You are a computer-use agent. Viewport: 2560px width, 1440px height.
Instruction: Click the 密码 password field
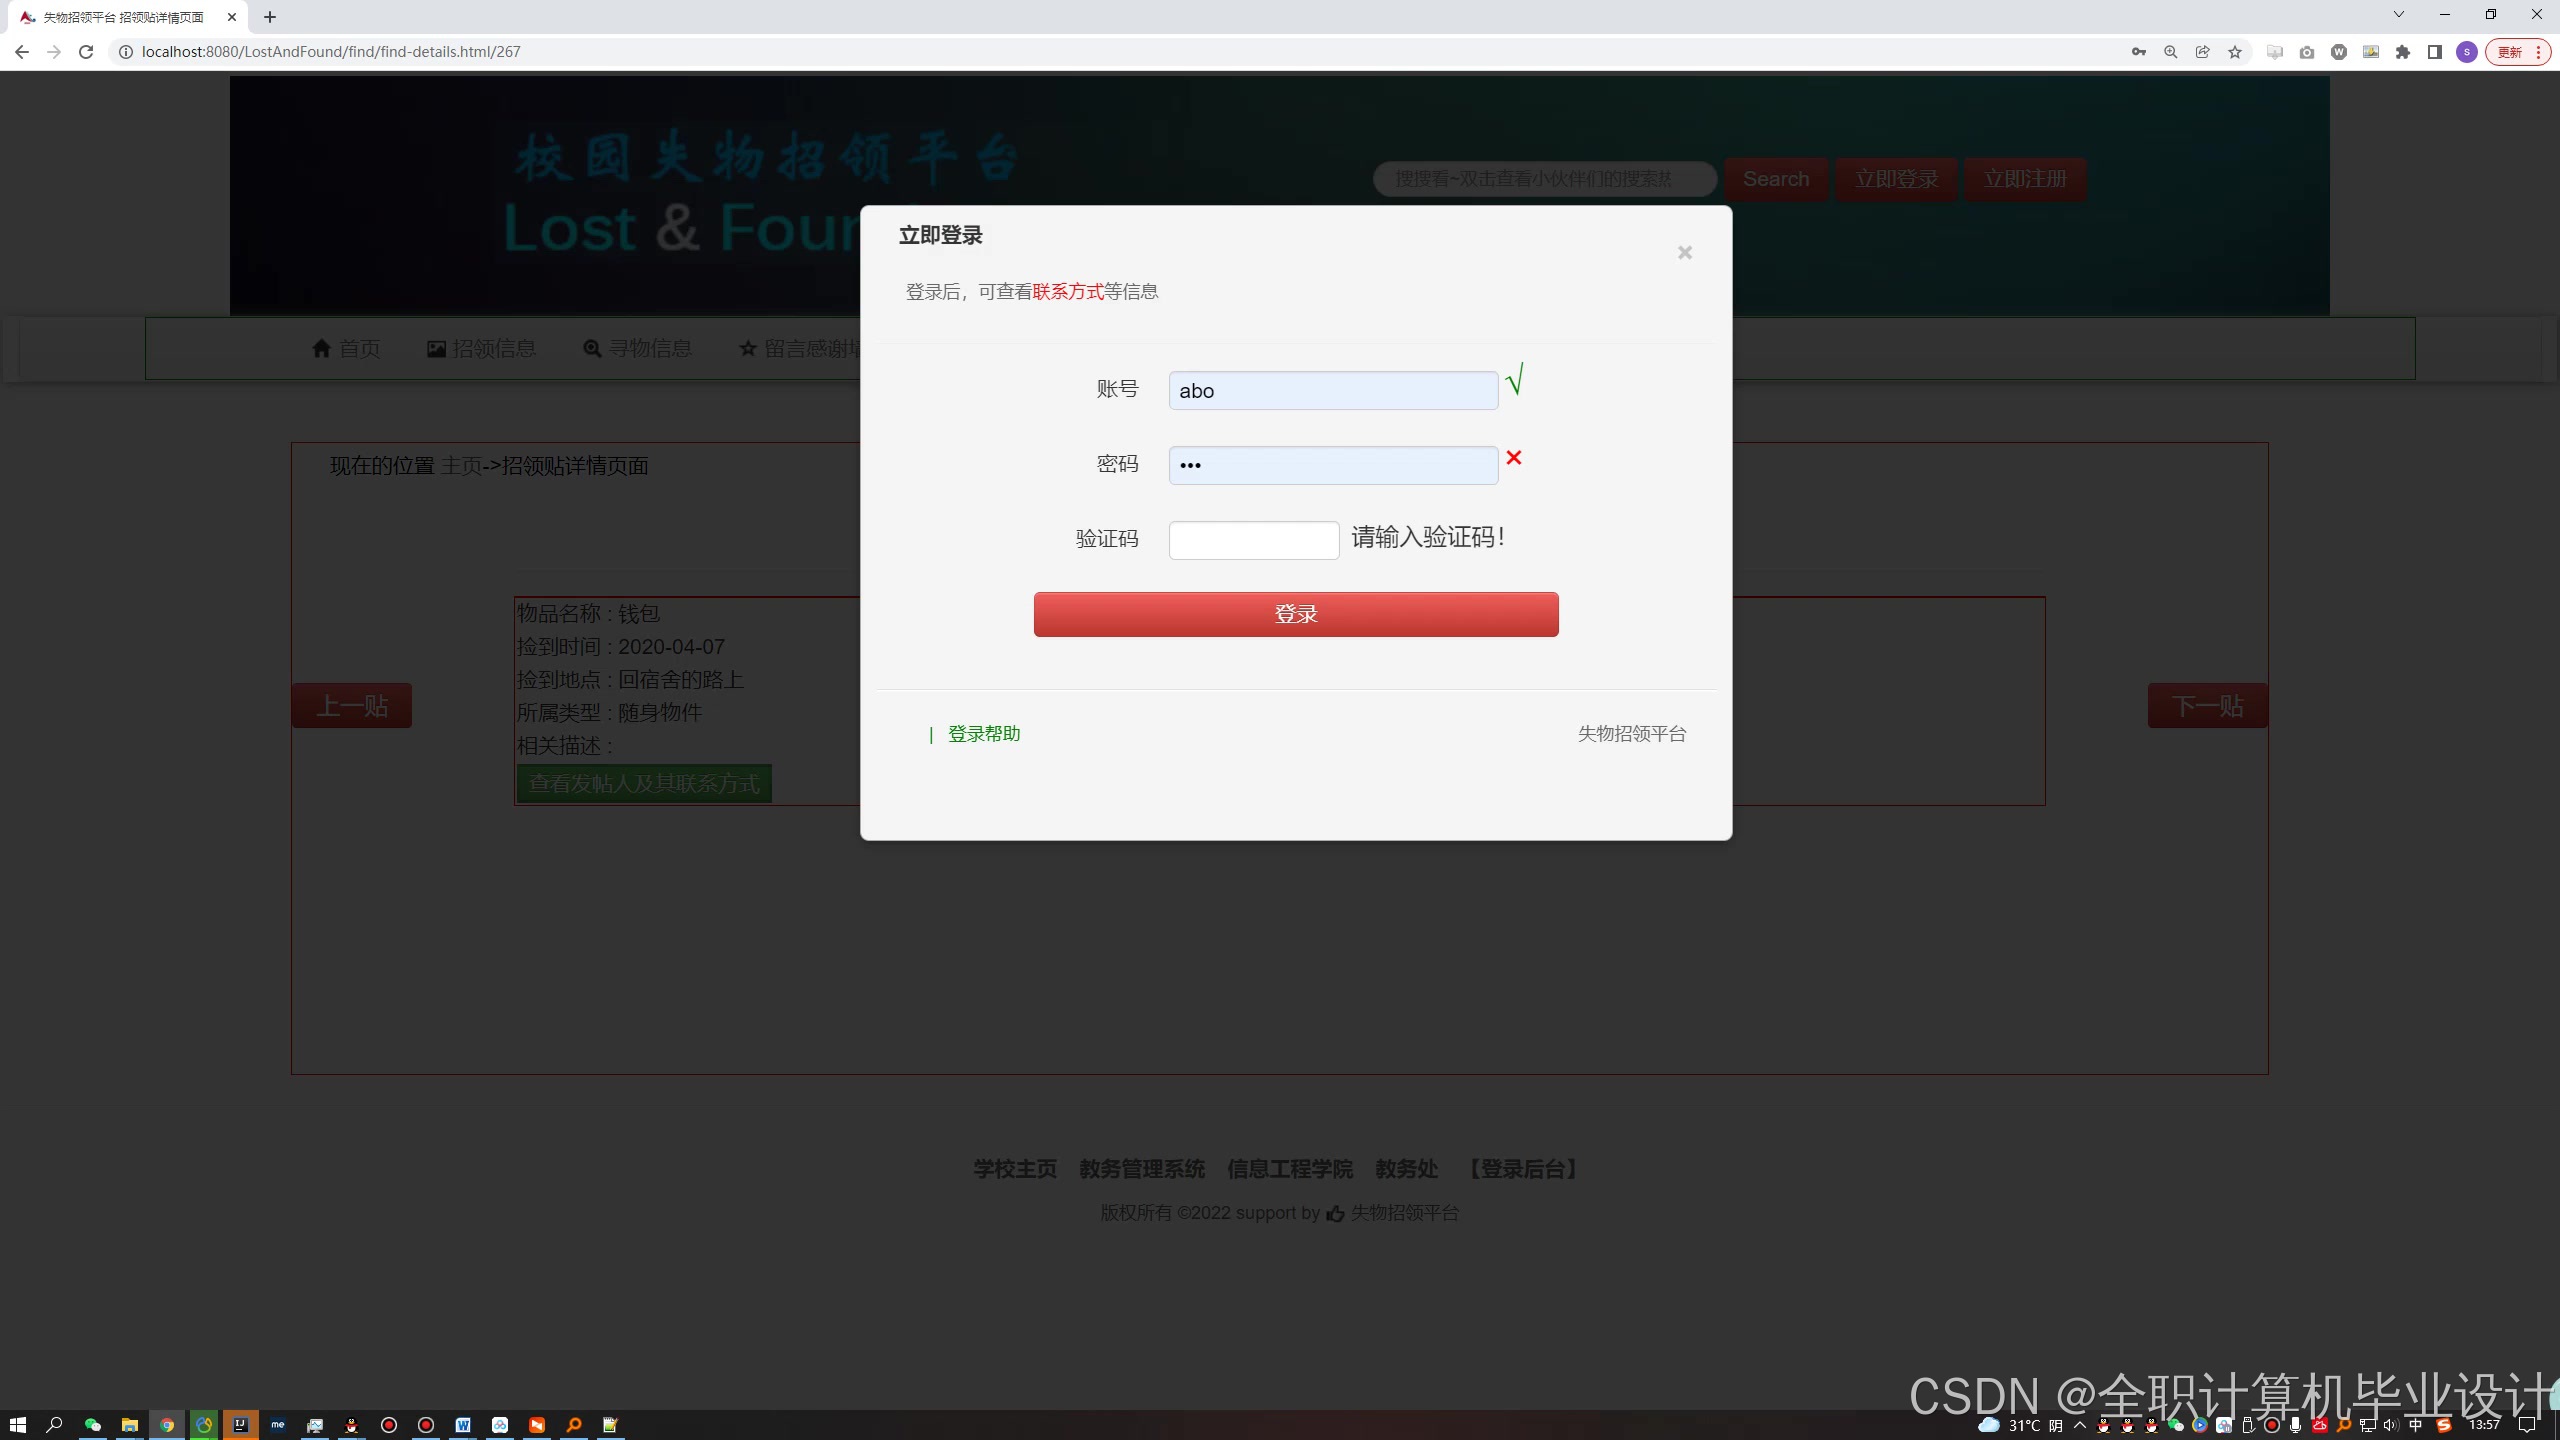pyautogui.click(x=1332, y=465)
